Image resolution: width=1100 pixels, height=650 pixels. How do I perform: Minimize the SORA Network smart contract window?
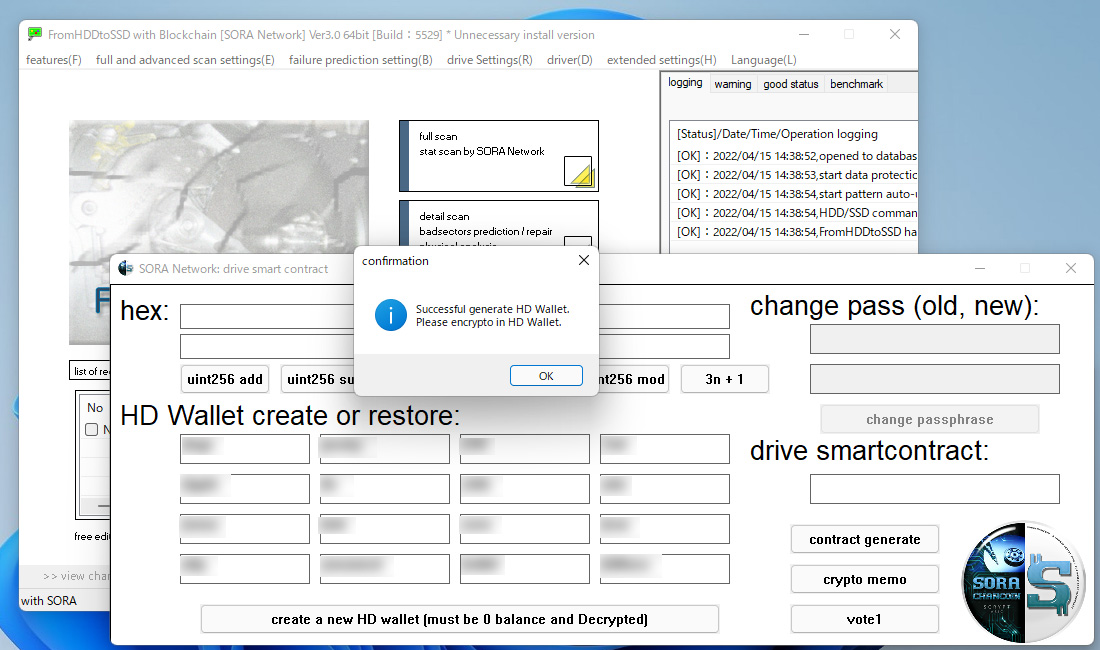point(980,269)
